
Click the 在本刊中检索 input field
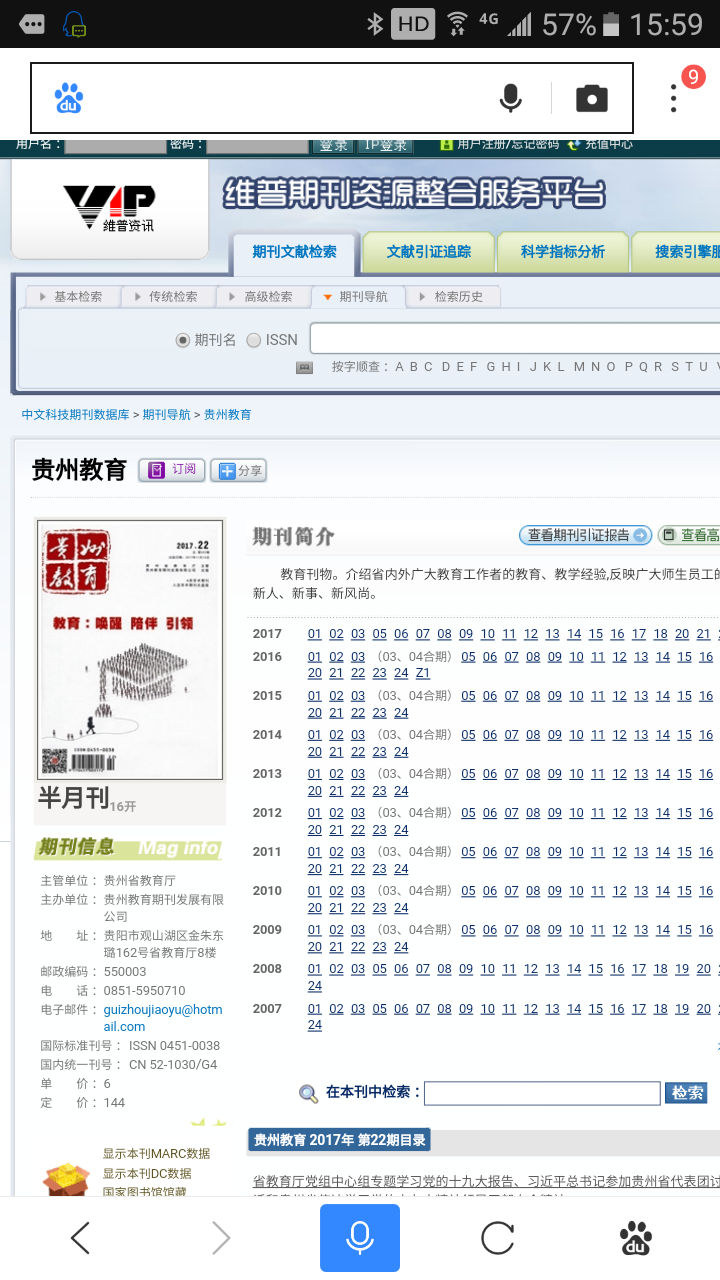542,1093
